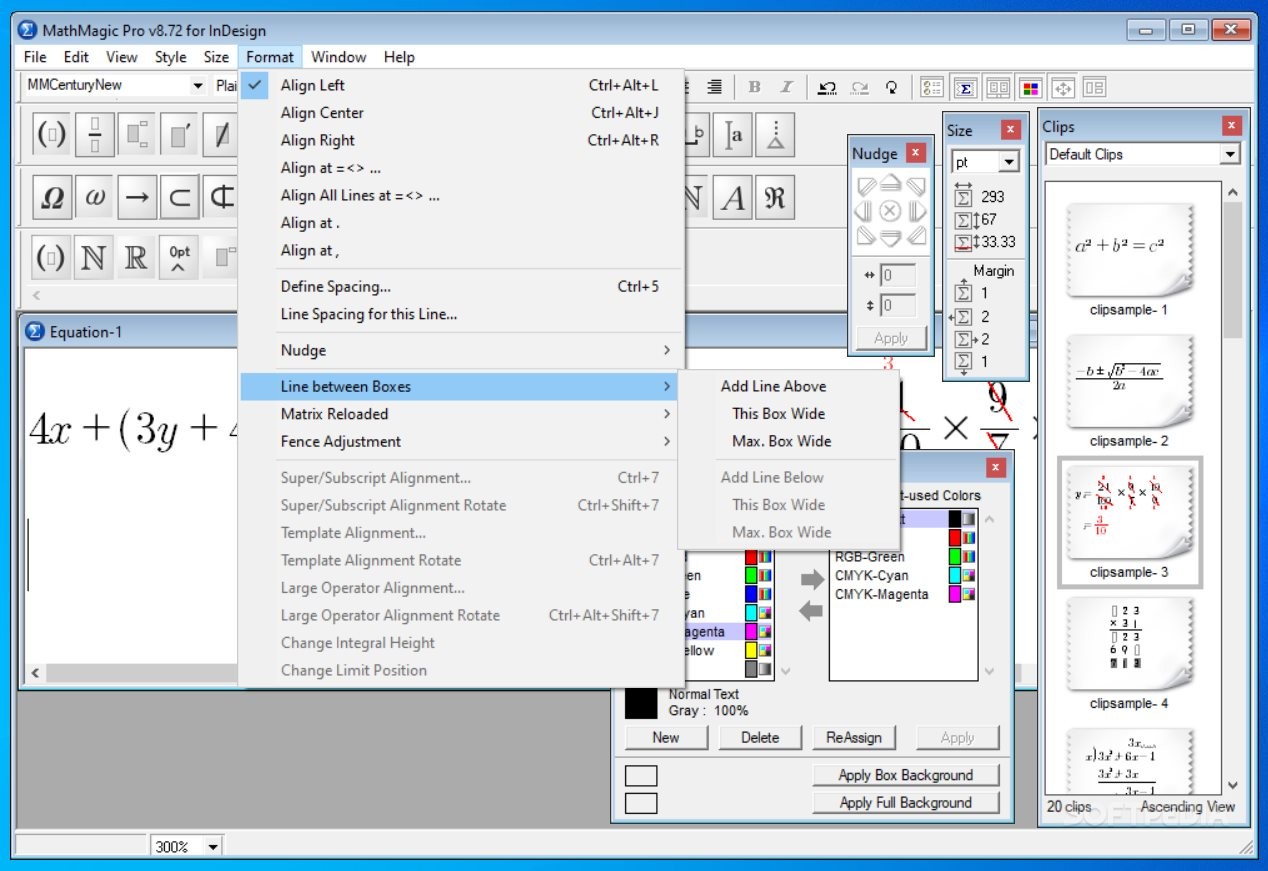Click the black Normal Text color preview
The height and width of the screenshot is (871, 1268).
tap(640, 703)
